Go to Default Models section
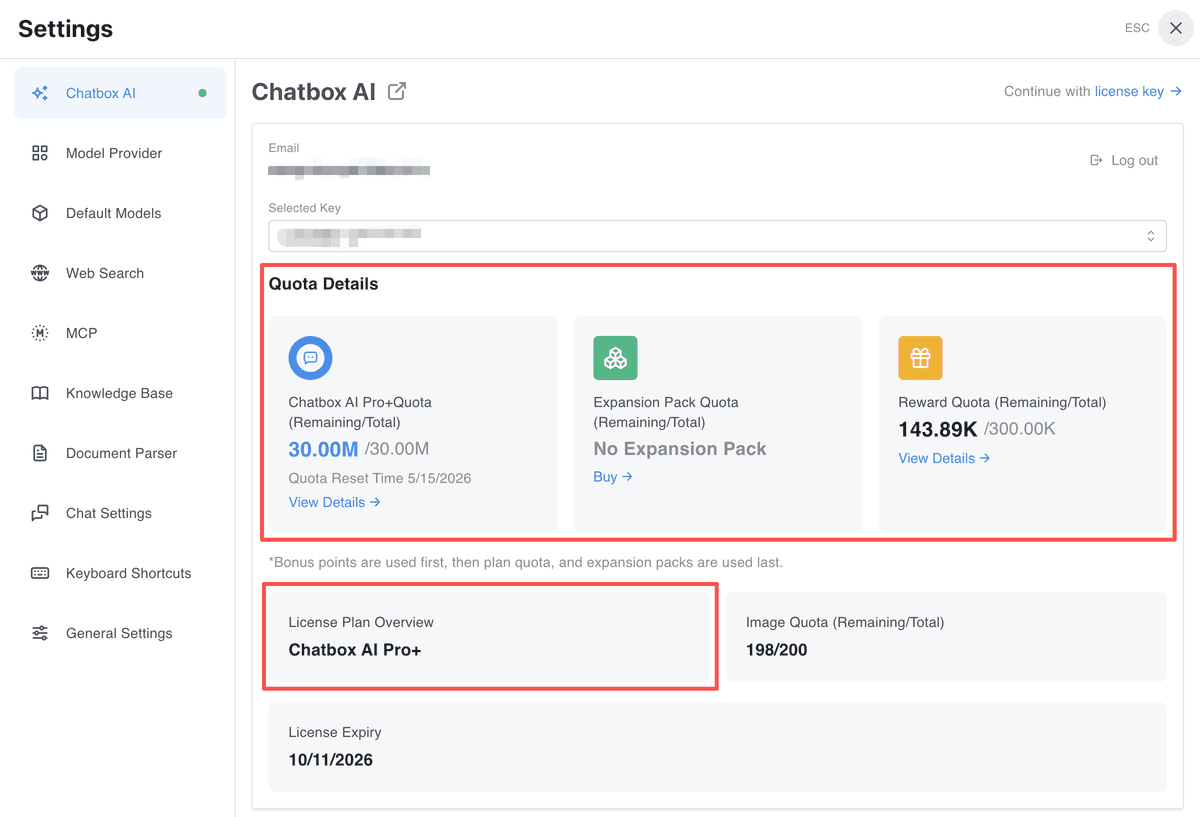 click(x=120, y=213)
